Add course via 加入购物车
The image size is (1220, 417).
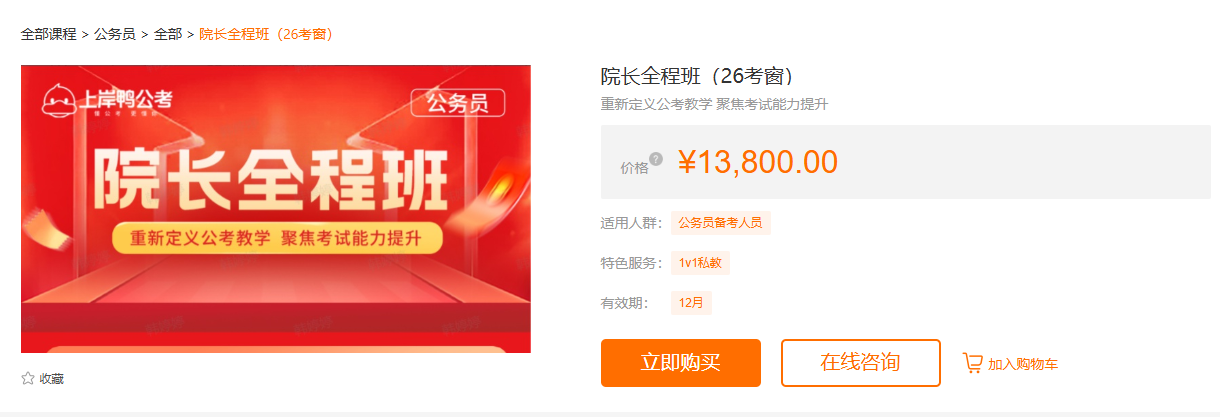pos(1023,364)
